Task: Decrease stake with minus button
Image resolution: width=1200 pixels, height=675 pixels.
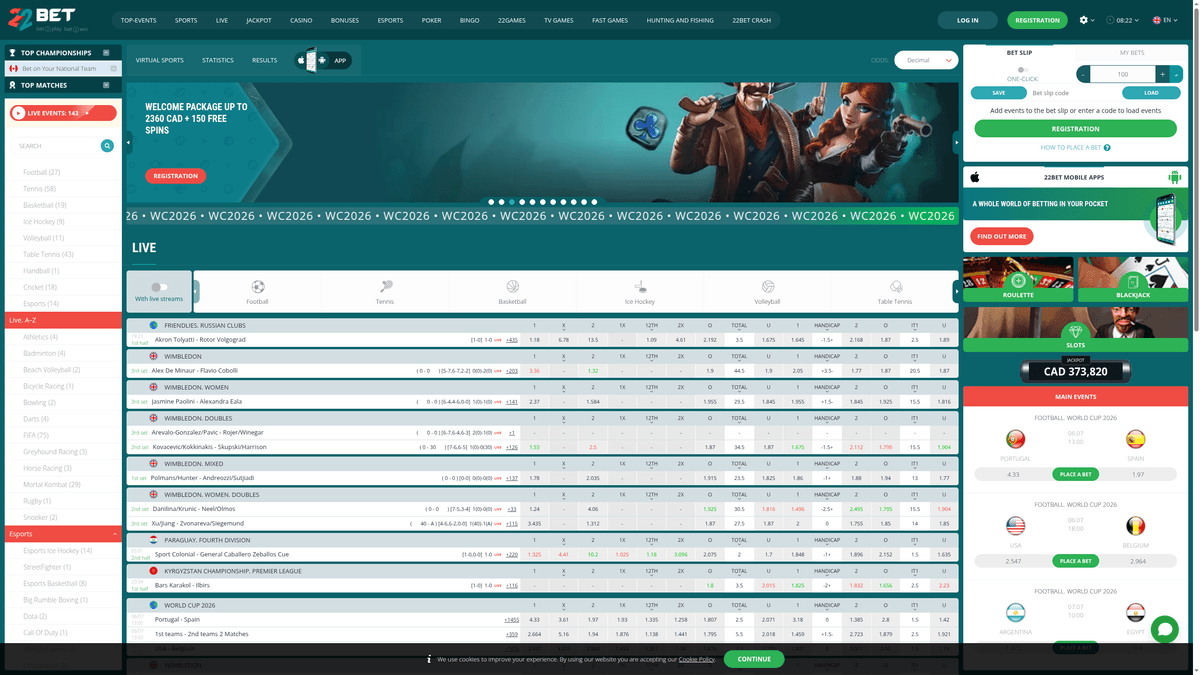Action: pyautogui.click(x=1084, y=74)
